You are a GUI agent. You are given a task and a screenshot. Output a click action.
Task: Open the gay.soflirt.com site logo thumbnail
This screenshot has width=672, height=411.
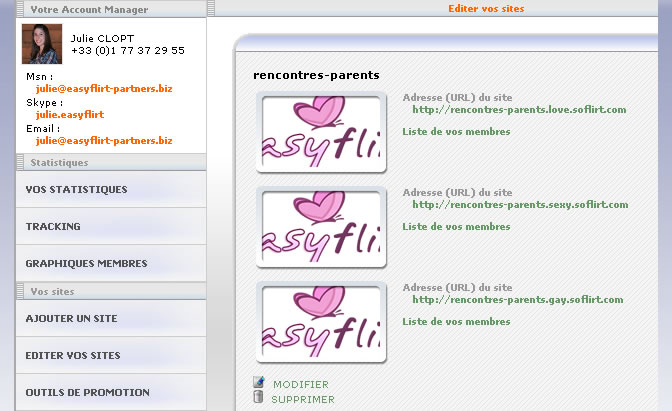pos(321,322)
